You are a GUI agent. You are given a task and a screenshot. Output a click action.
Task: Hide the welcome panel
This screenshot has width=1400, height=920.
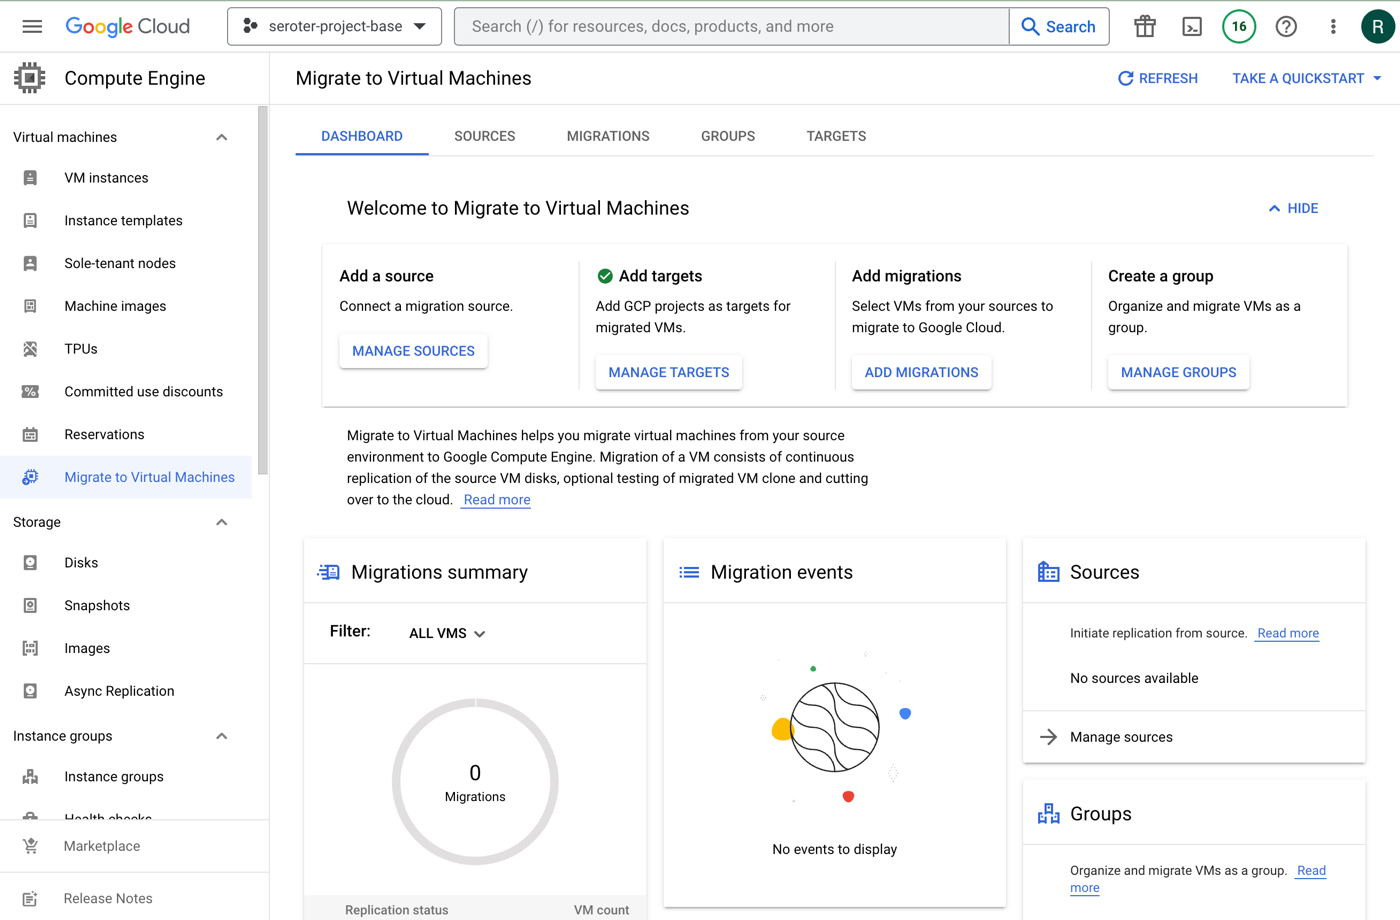(1293, 208)
